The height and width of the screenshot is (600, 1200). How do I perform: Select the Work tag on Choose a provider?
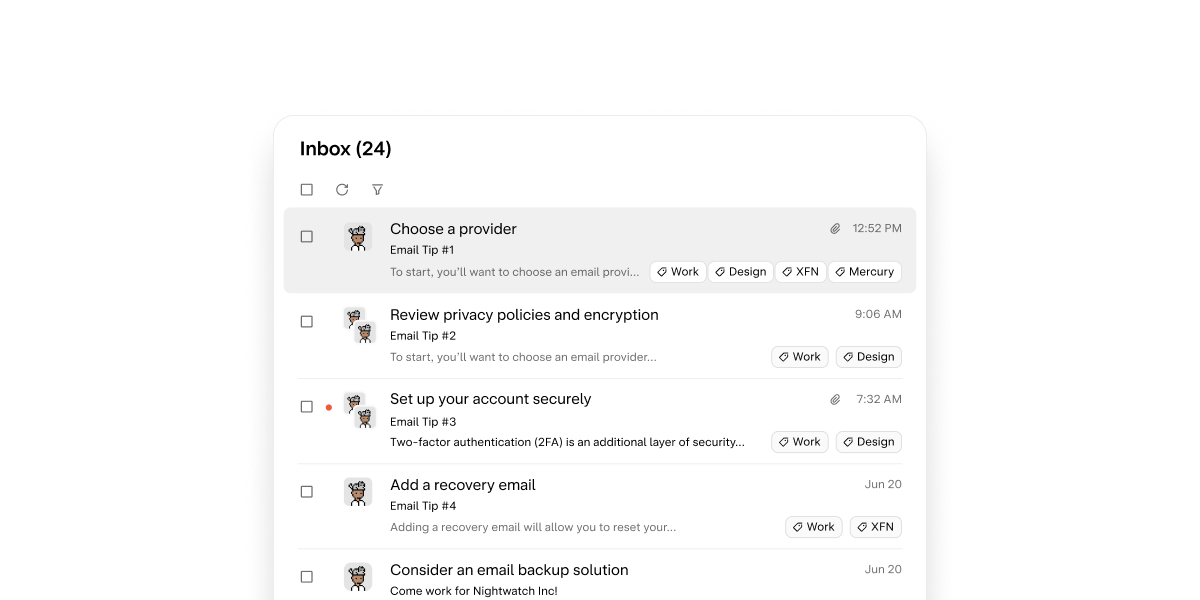tap(678, 271)
